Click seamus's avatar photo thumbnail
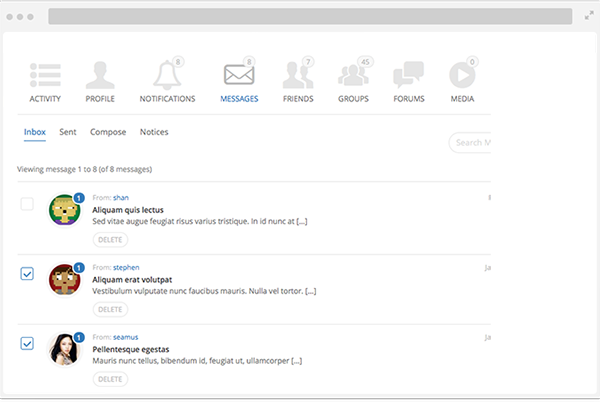The width and height of the screenshot is (600, 402). tap(65, 347)
